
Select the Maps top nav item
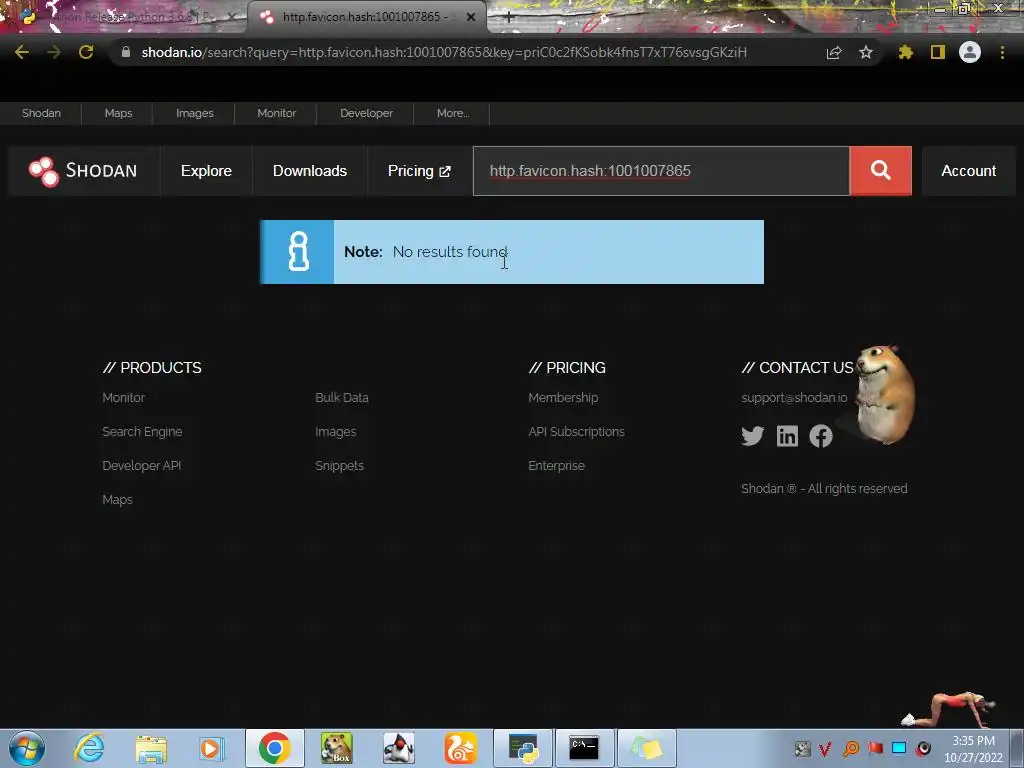tap(118, 113)
